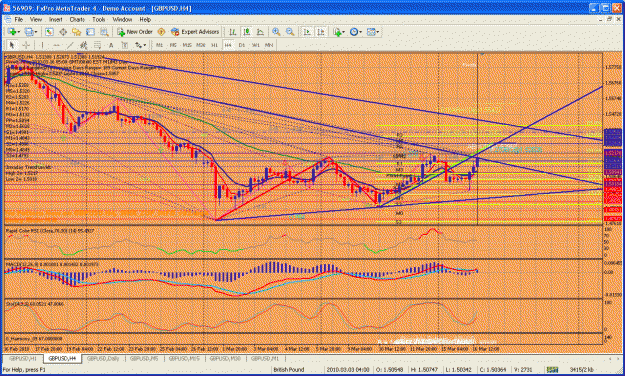
Task: Open the Templates dropdown
Action: 373,32
